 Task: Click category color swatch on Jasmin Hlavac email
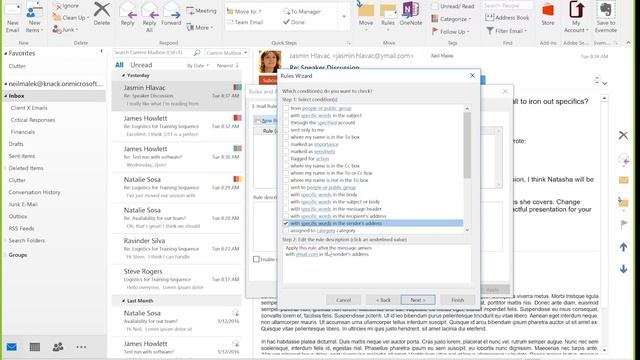pos(237,87)
